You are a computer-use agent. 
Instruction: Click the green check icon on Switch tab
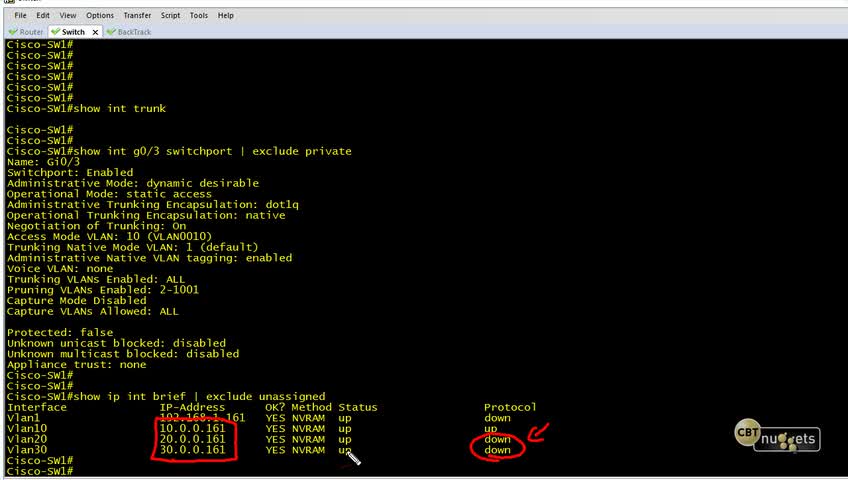tap(55, 32)
